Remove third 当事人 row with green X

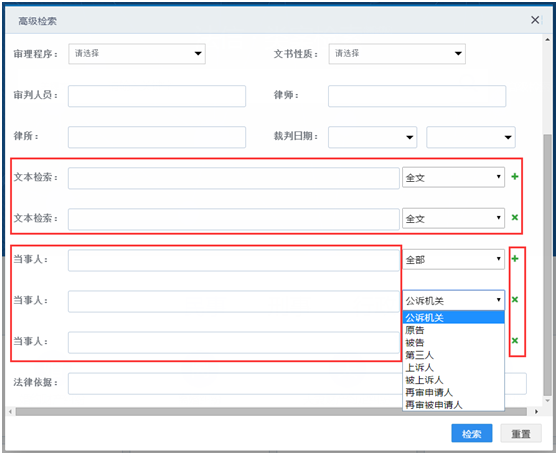515,340
